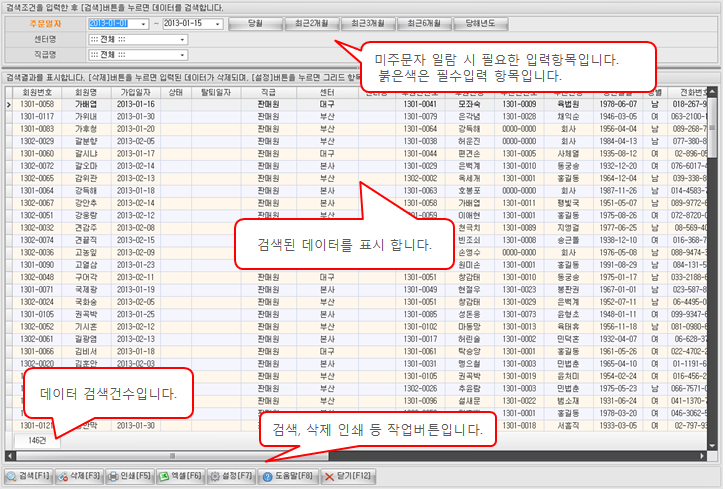This screenshot has width=725, height=489.
Task: Click member name 강안추
Action: [x=86, y=203]
